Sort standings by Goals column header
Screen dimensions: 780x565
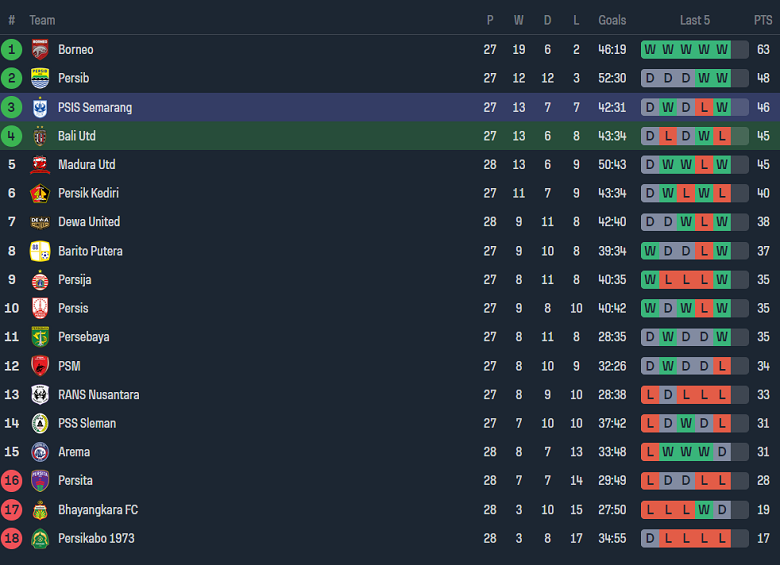[x=612, y=20]
